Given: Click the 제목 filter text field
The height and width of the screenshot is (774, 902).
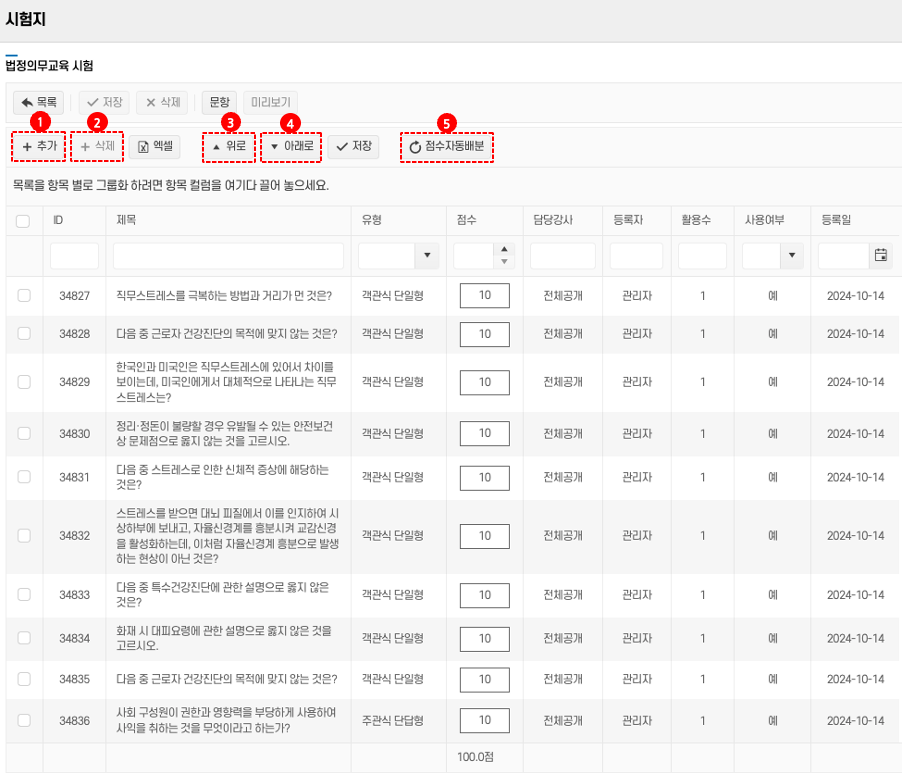Looking at the screenshot, I should 228,256.
